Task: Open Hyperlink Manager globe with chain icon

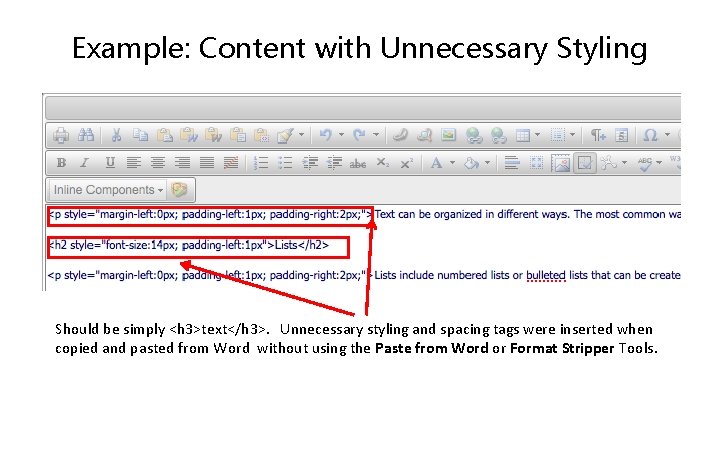Action: pyautogui.click(x=473, y=135)
